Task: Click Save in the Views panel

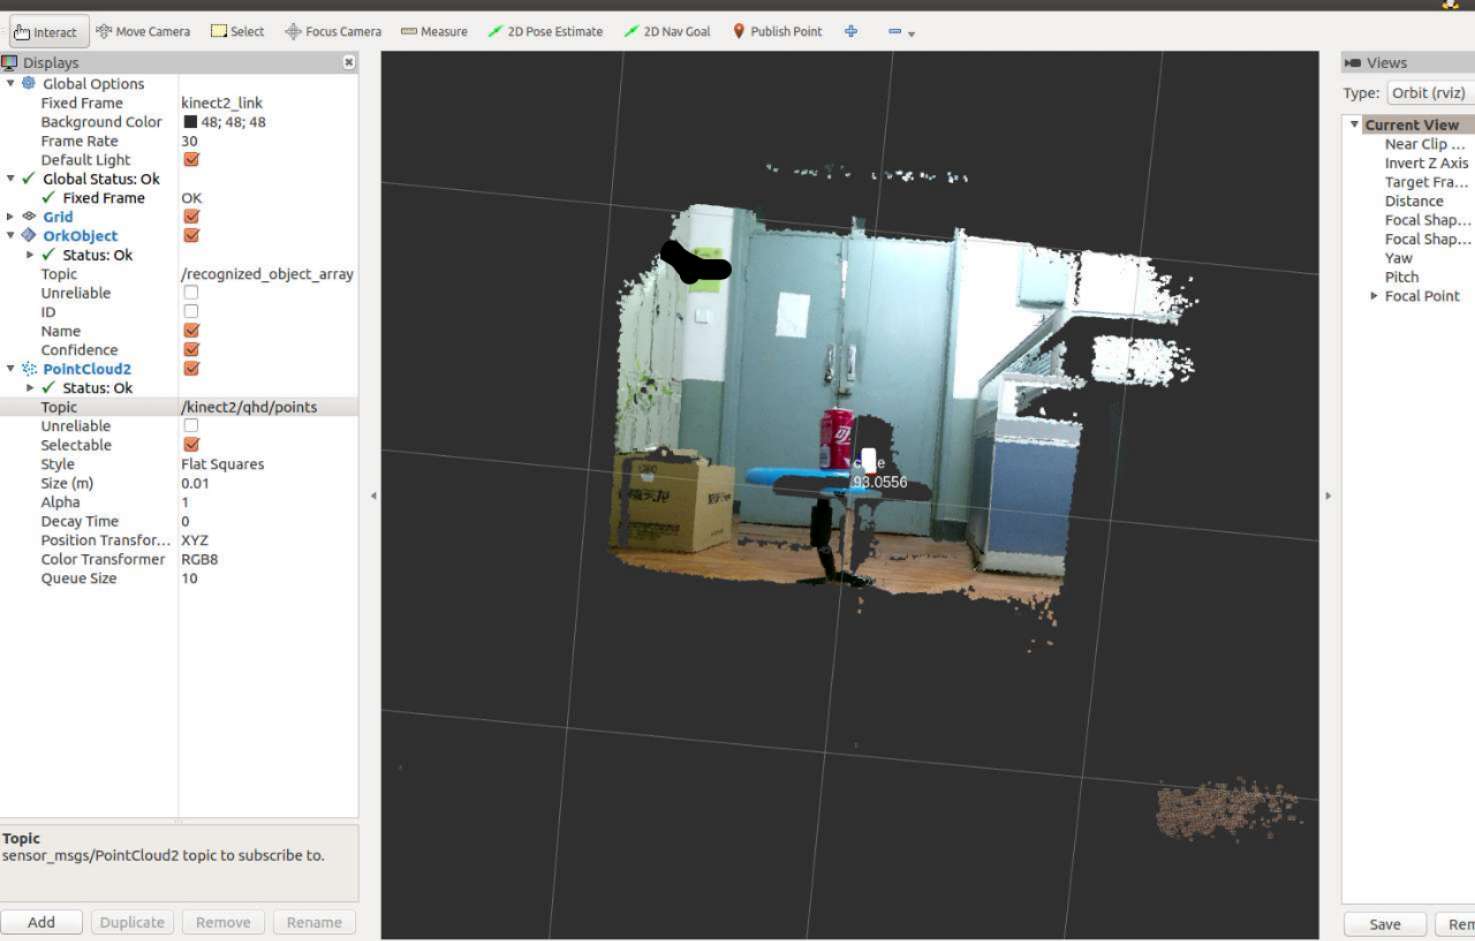Action: [1384, 923]
